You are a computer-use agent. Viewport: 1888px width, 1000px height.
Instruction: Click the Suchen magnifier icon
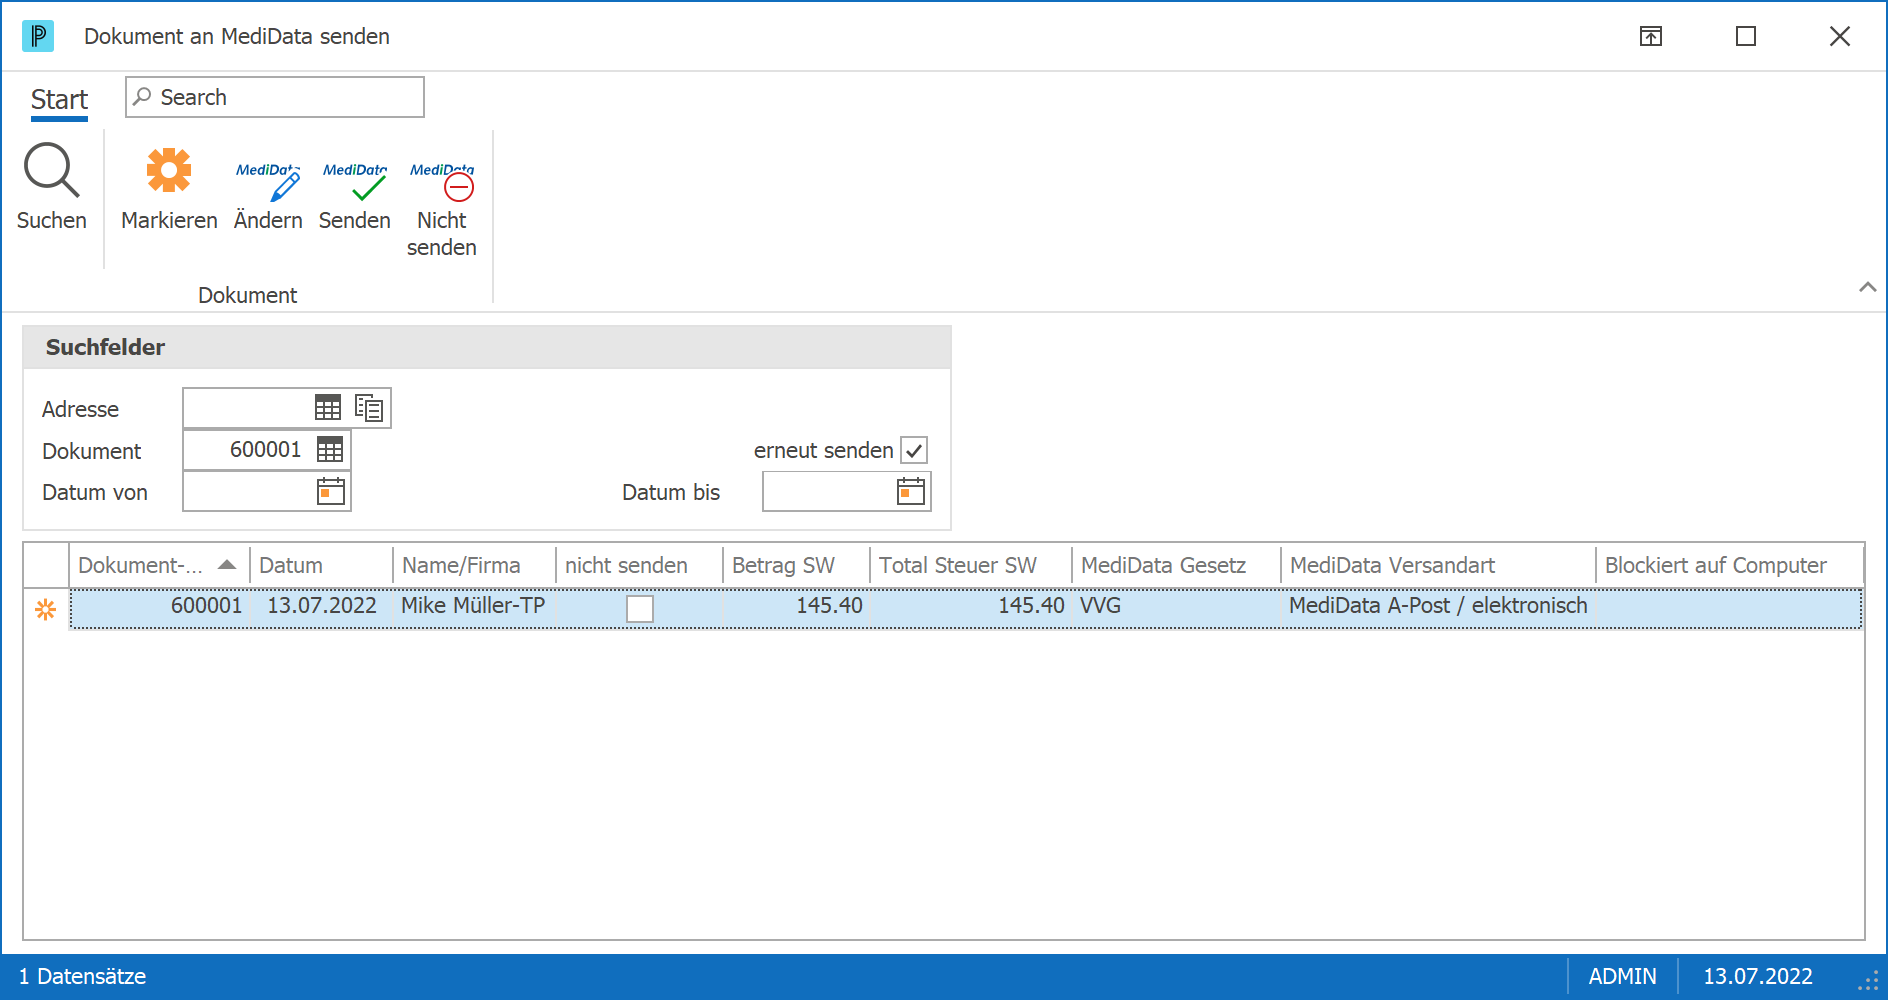[51, 170]
